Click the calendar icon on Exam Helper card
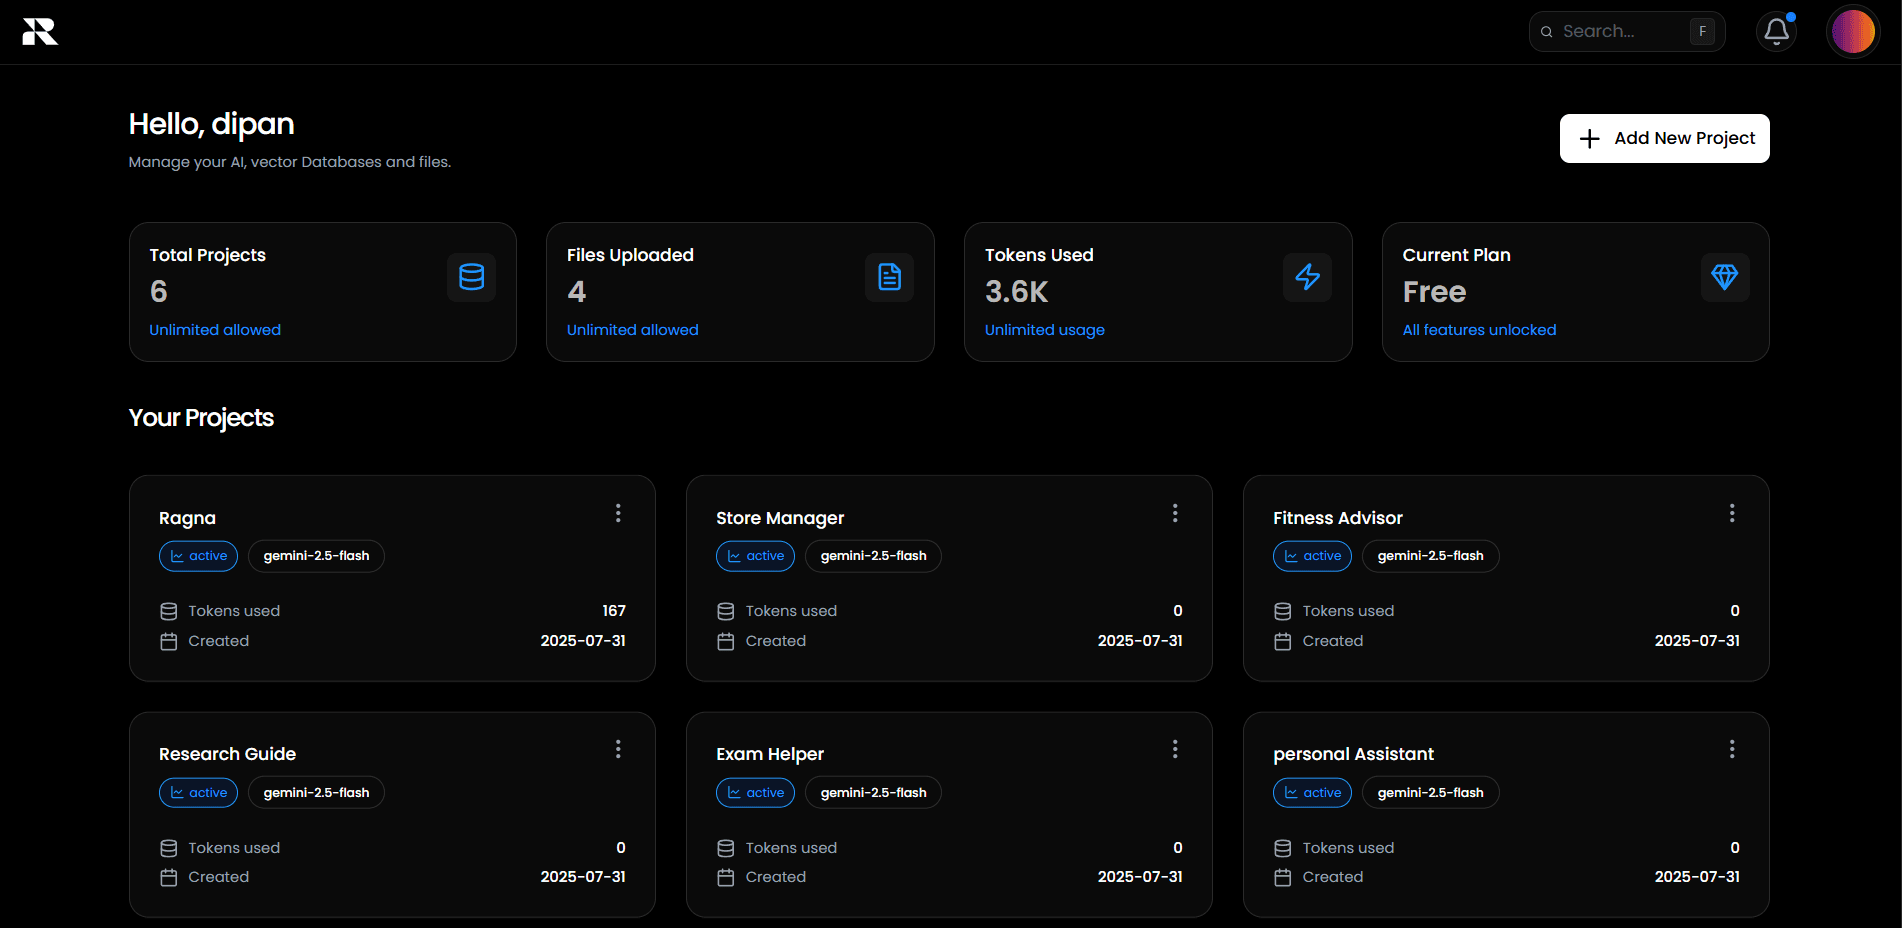The height and width of the screenshot is (928, 1902). point(726,876)
